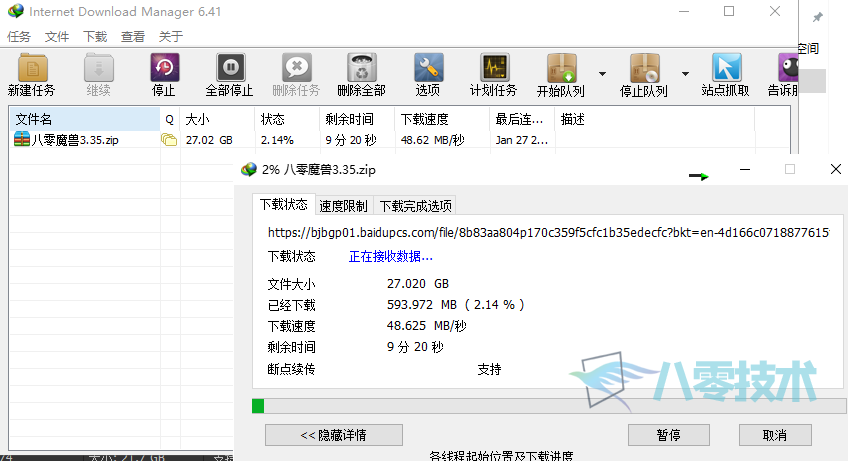Open 选项 settings wrench icon
This screenshot has width=848, height=461.
[428, 68]
